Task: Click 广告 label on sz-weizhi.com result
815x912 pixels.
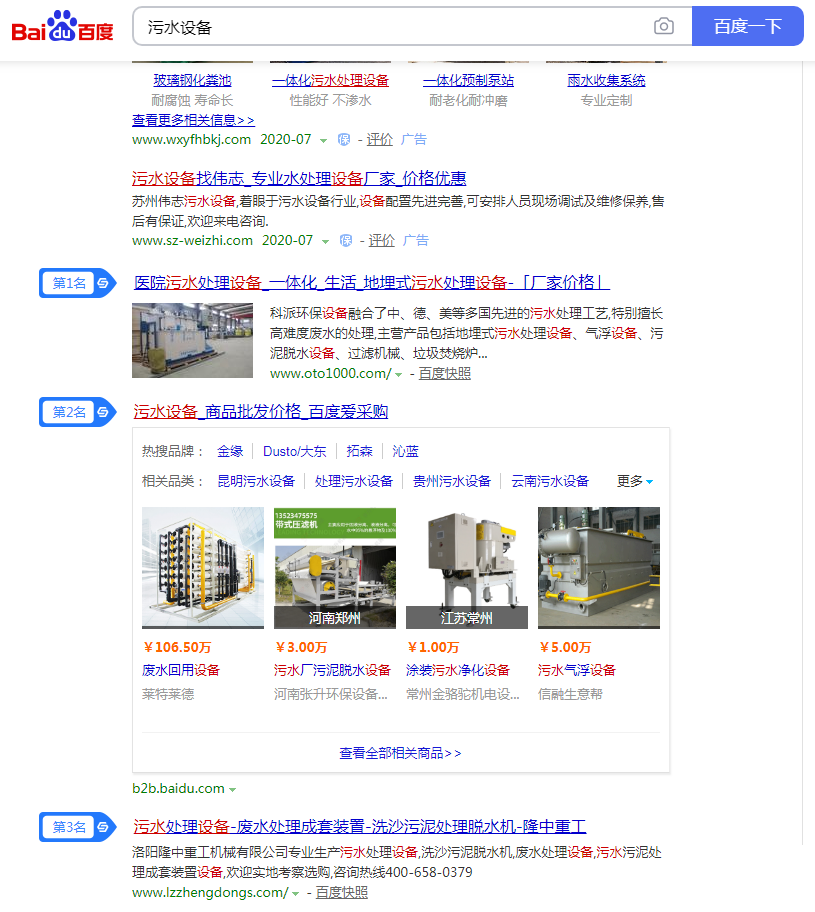Action: pyautogui.click(x=416, y=241)
